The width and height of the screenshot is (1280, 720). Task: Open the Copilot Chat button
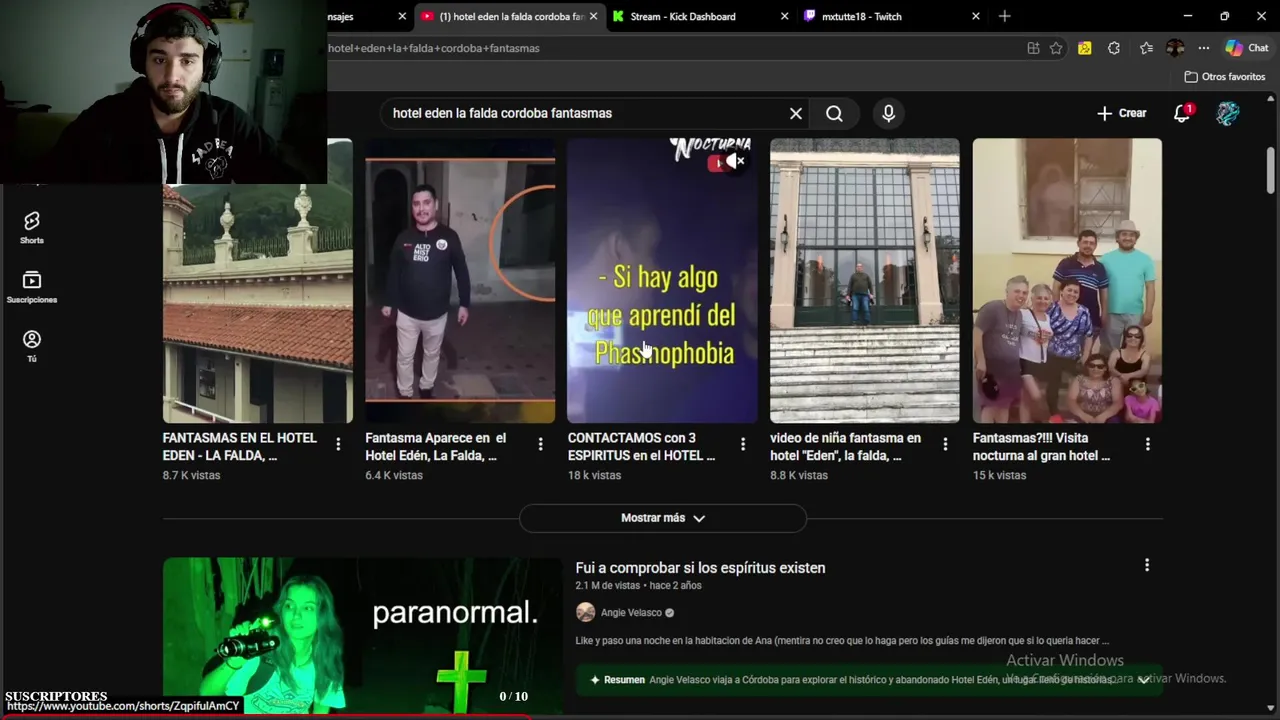[x=1247, y=48]
